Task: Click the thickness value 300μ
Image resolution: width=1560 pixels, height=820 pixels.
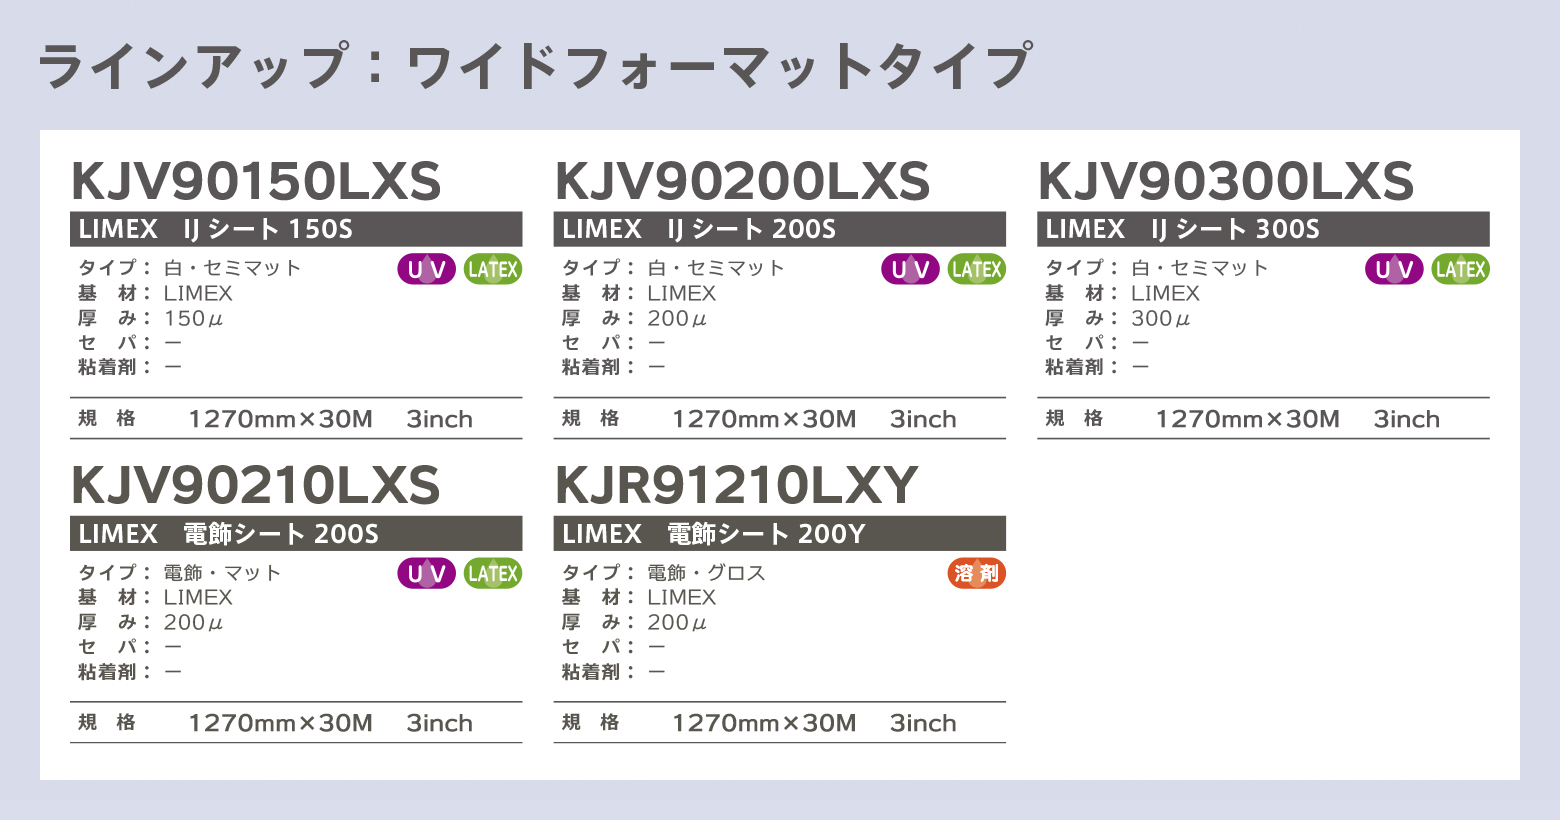Action: pyautogui.click(x=1161, y=319)
